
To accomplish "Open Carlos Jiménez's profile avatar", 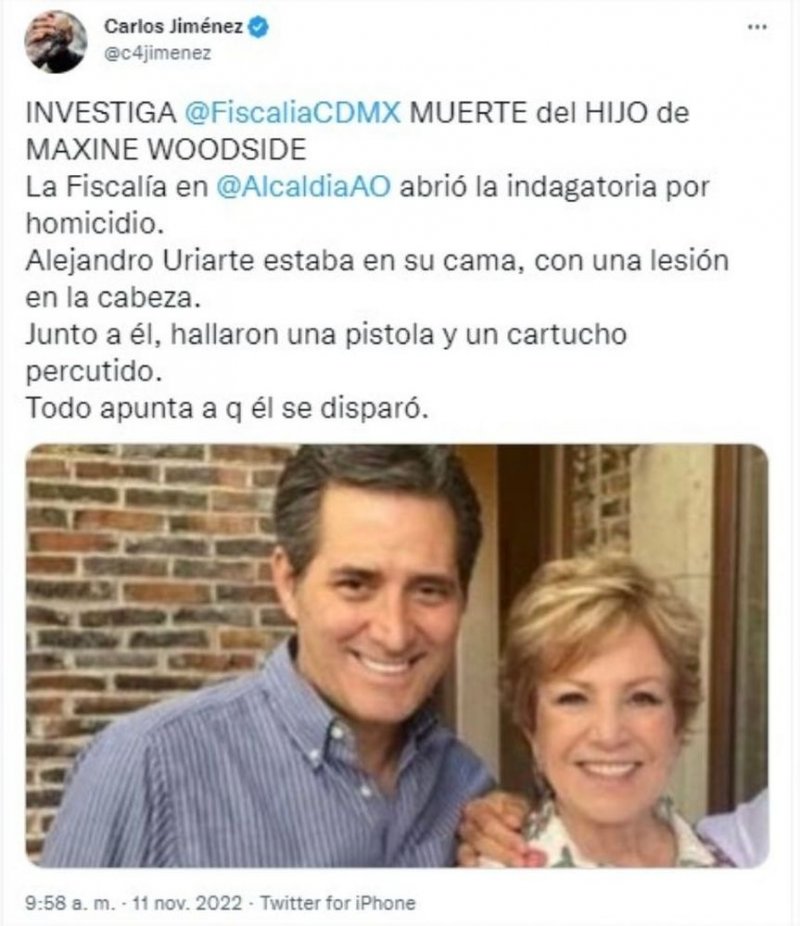I will (55, 41).
